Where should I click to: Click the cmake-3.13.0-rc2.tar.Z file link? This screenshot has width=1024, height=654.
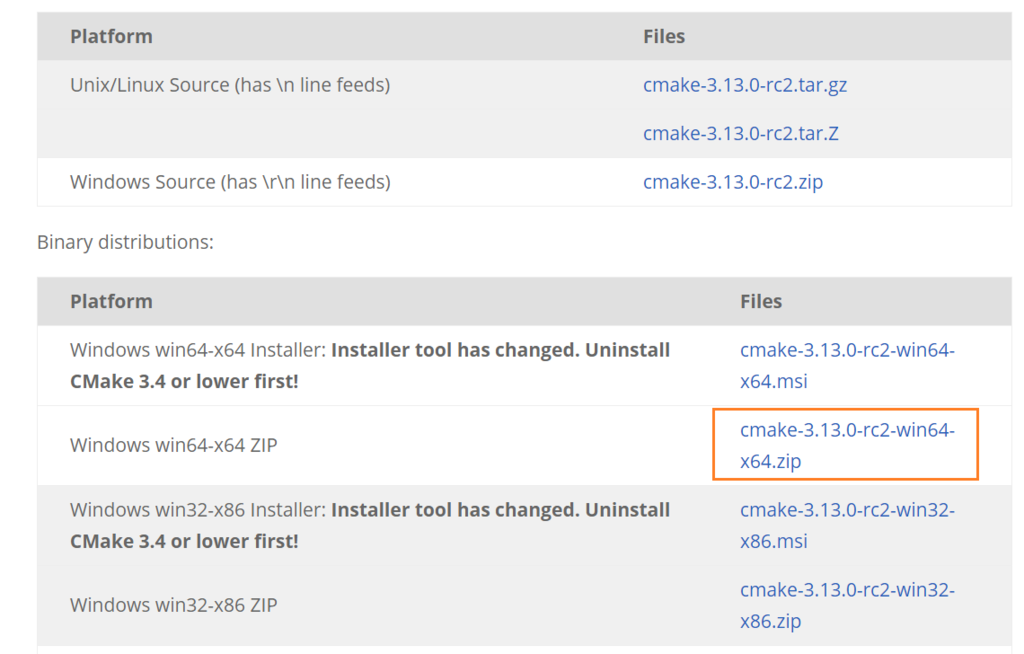[740, 133]
